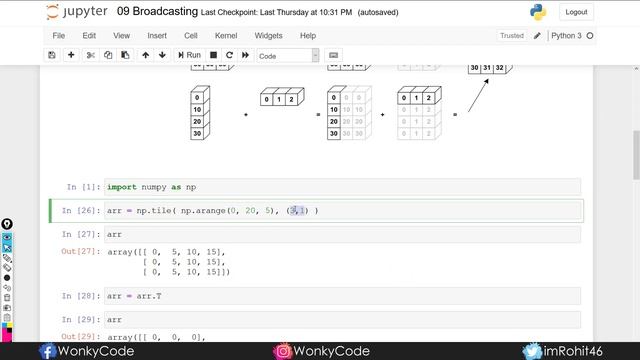This screenshot has height=360, width=640.
Task: Move selected cell up arrow
Action: point(146,55)
